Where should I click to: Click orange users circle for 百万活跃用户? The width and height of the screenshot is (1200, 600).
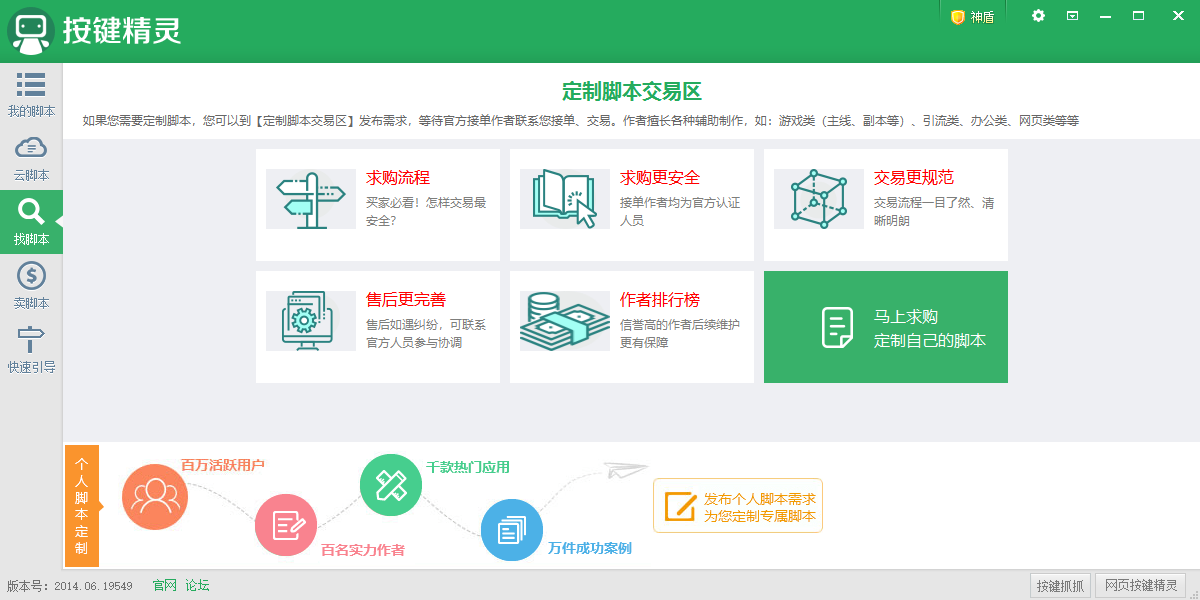[155, 497]
